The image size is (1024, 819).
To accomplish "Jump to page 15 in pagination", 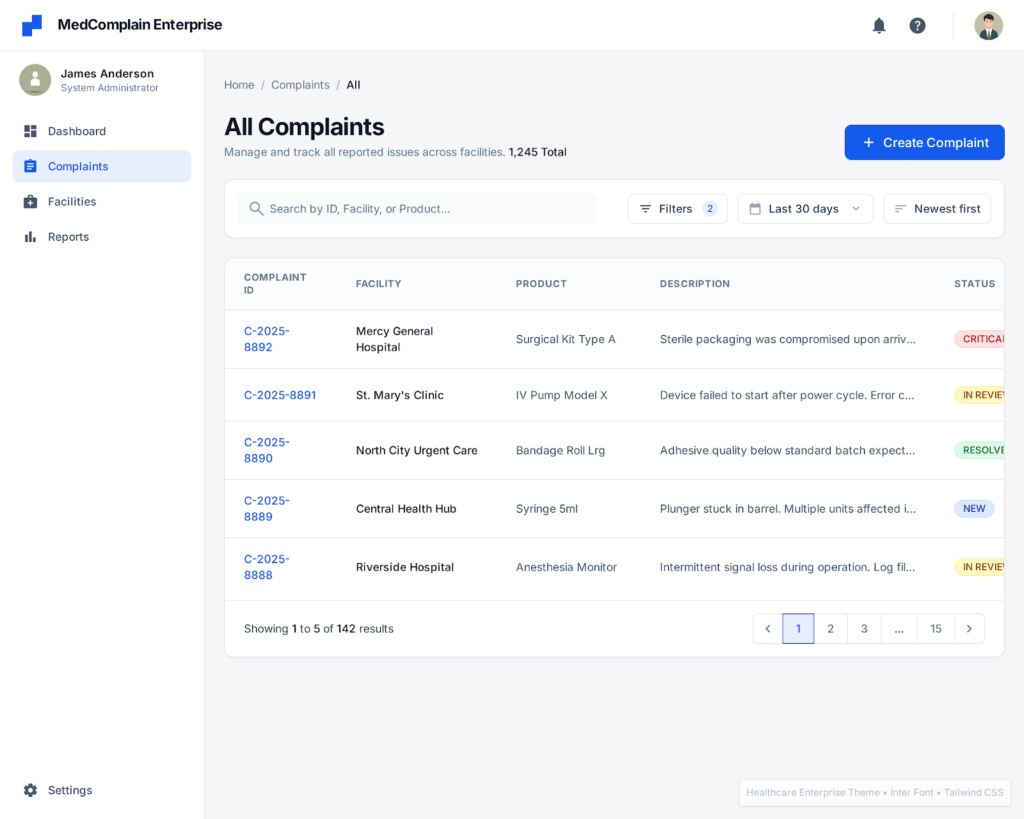I will pyautogui.click(x=935, y=629).
